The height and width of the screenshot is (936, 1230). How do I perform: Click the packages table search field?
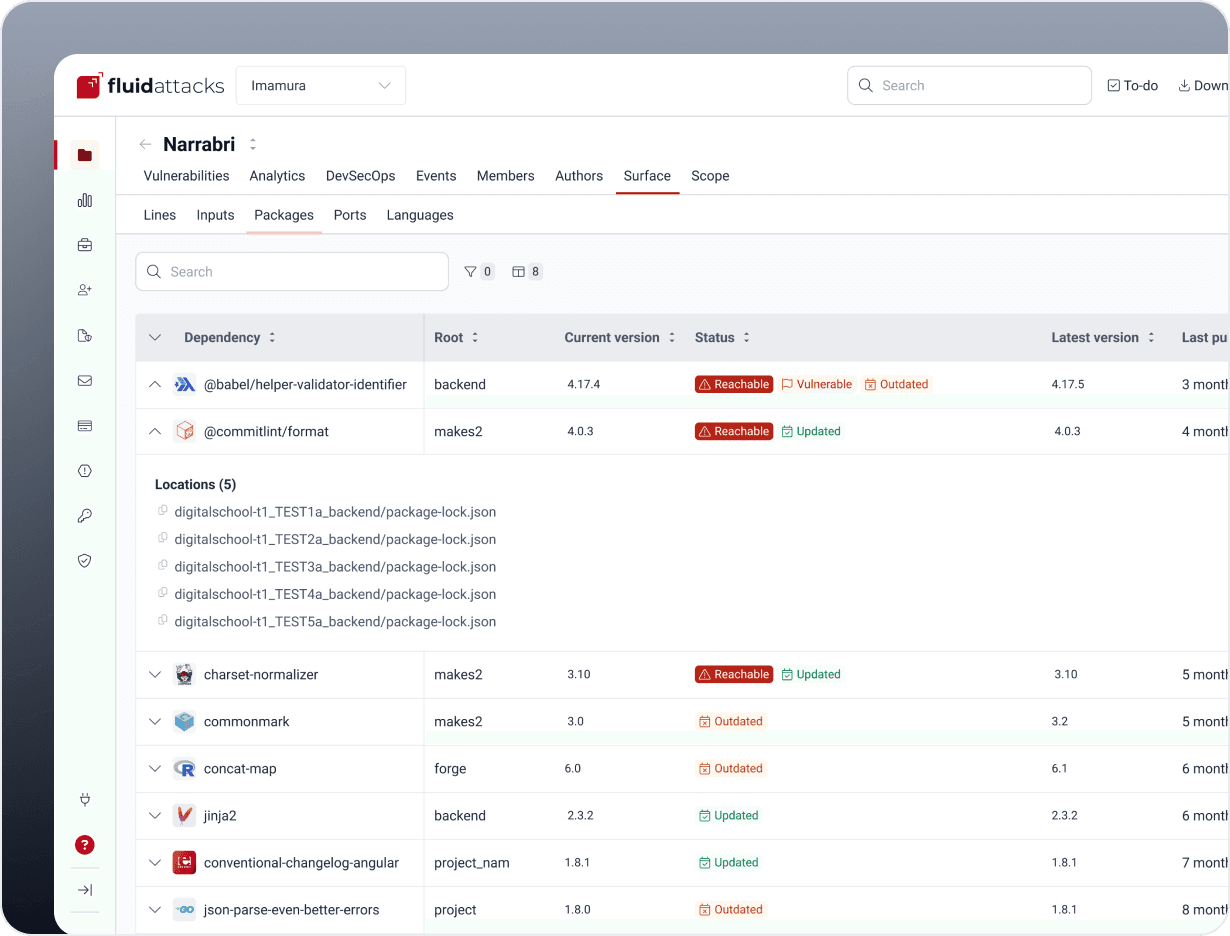(292, 272)
